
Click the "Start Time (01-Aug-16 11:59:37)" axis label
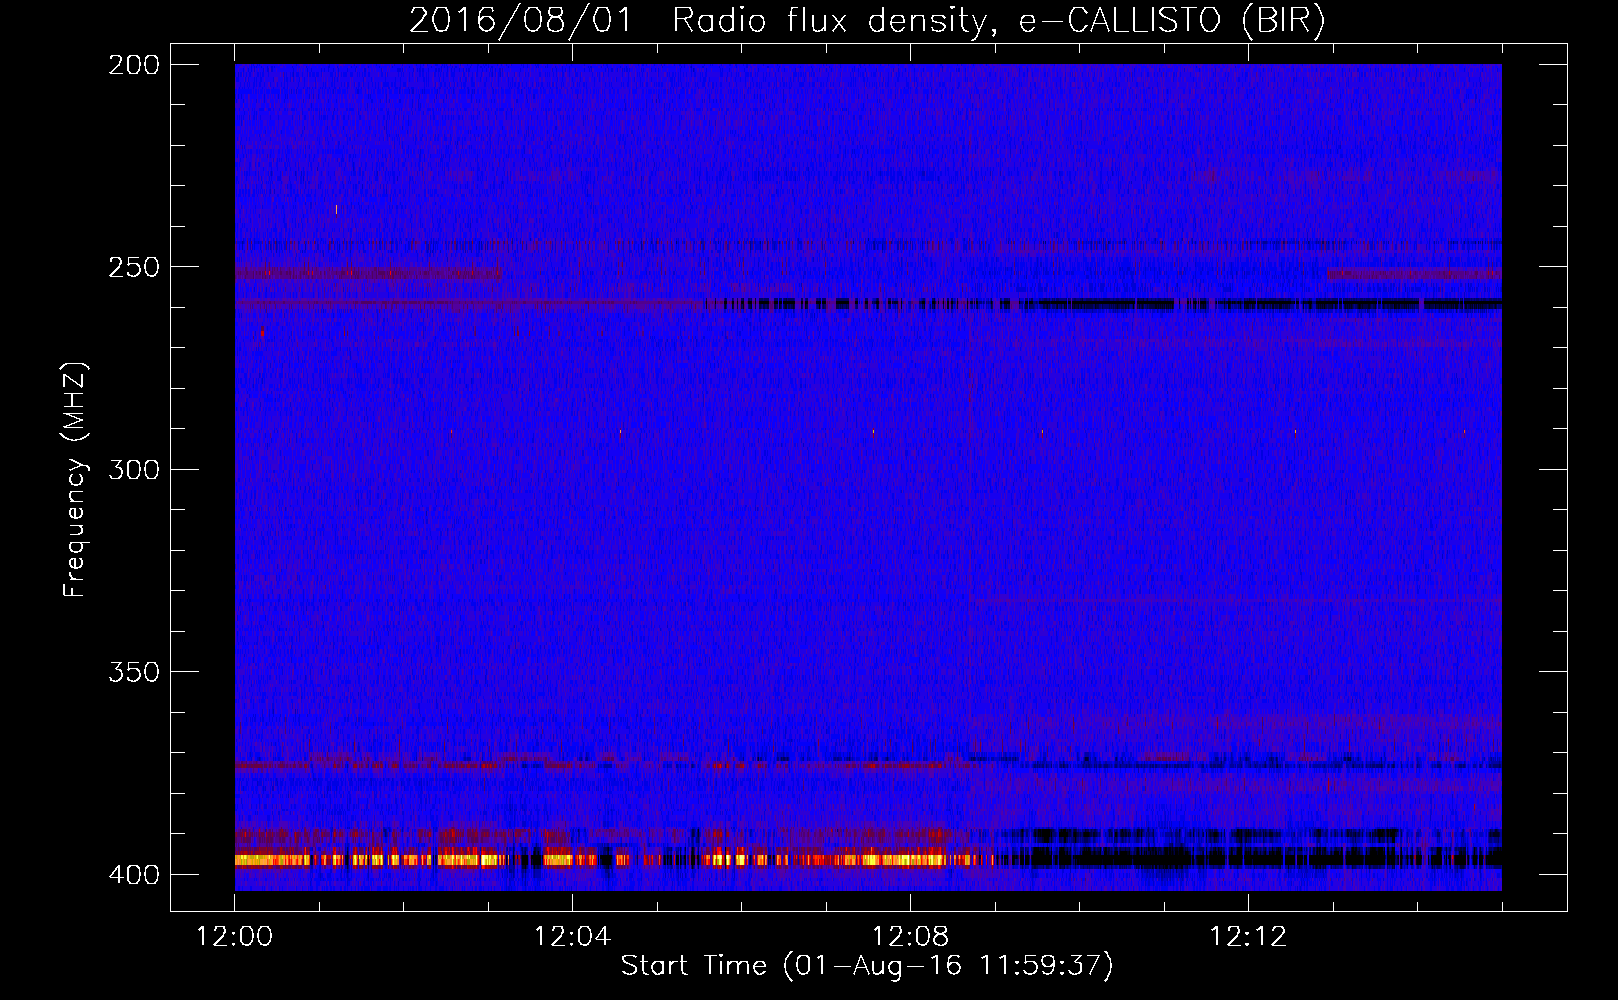(867, 966)
